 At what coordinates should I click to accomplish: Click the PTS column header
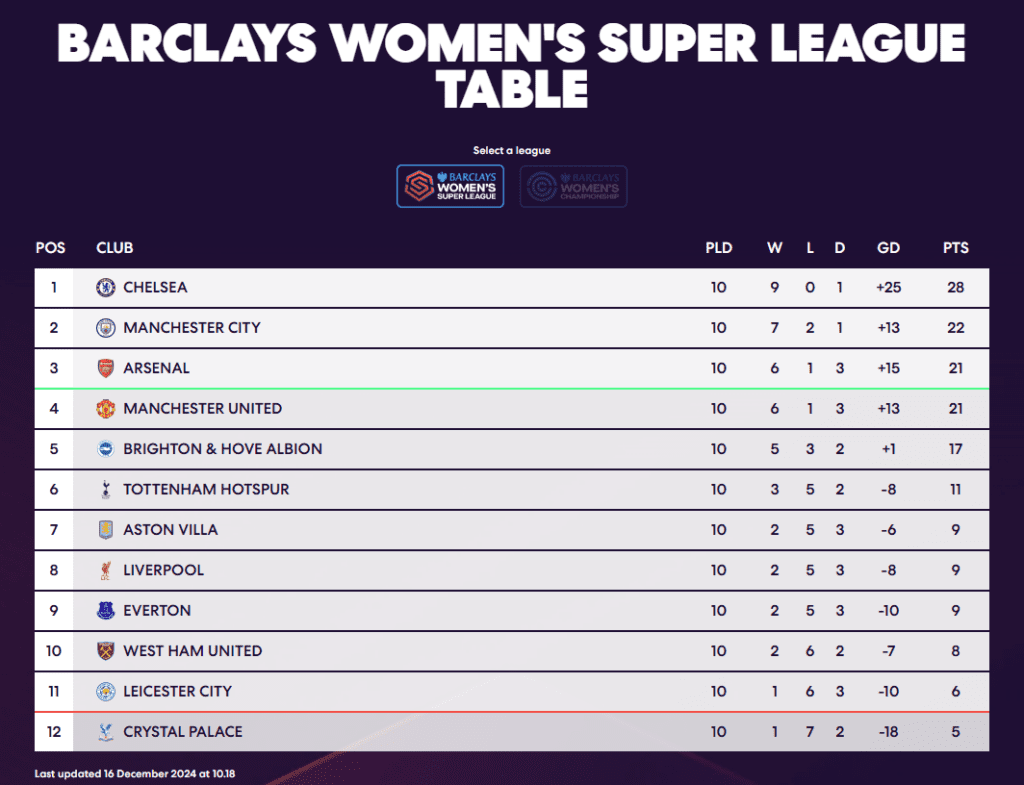(955, 248)
